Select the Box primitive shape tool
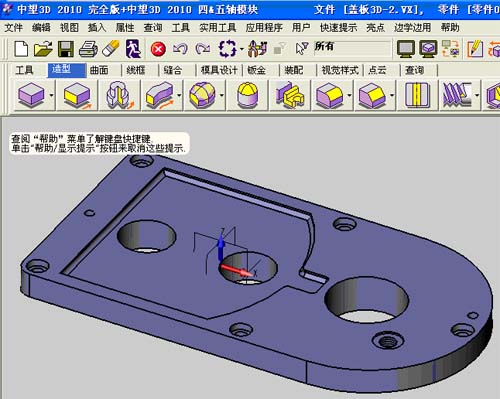Screen dimensions: 500x399 coord(31,96)
